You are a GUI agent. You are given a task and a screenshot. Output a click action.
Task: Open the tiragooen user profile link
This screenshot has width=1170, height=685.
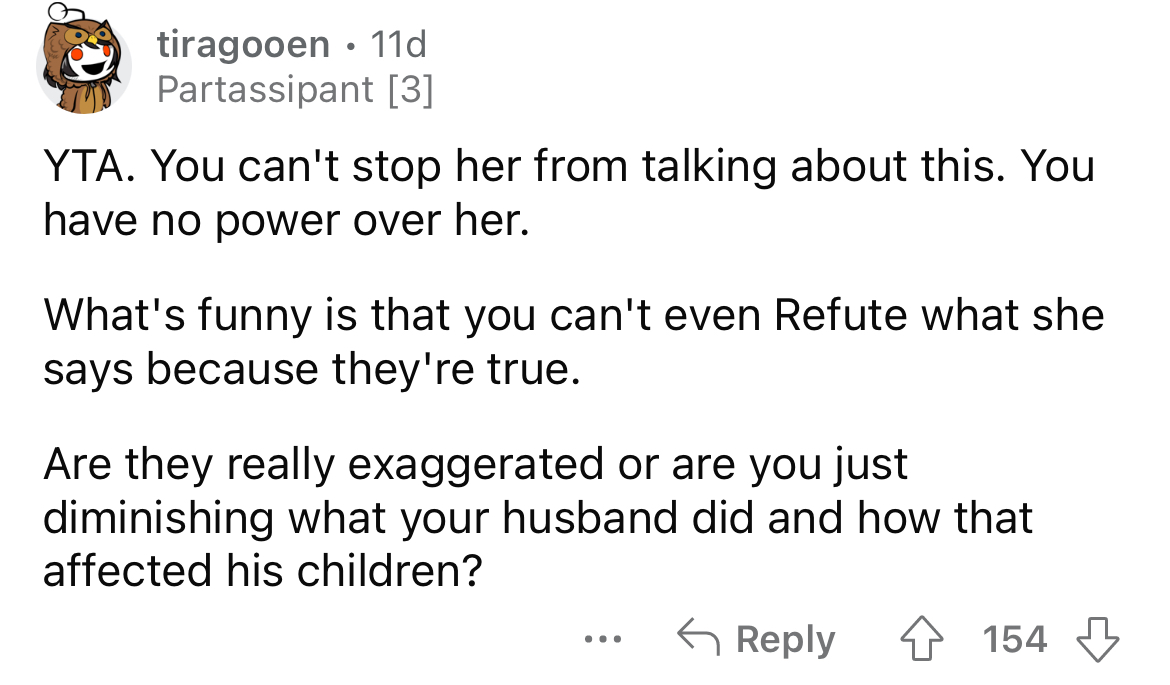(x=244, y=44)
